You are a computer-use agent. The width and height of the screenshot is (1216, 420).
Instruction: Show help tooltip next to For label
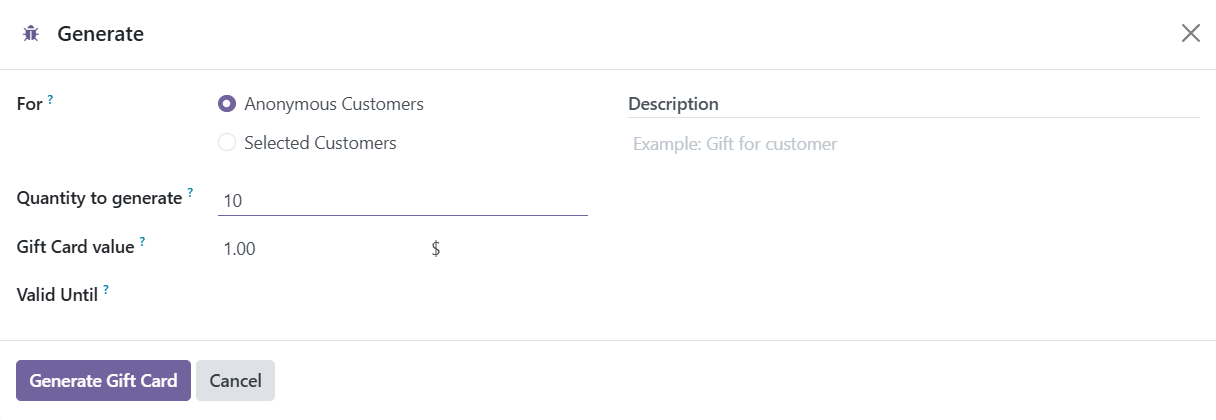[x=51, y=99]
